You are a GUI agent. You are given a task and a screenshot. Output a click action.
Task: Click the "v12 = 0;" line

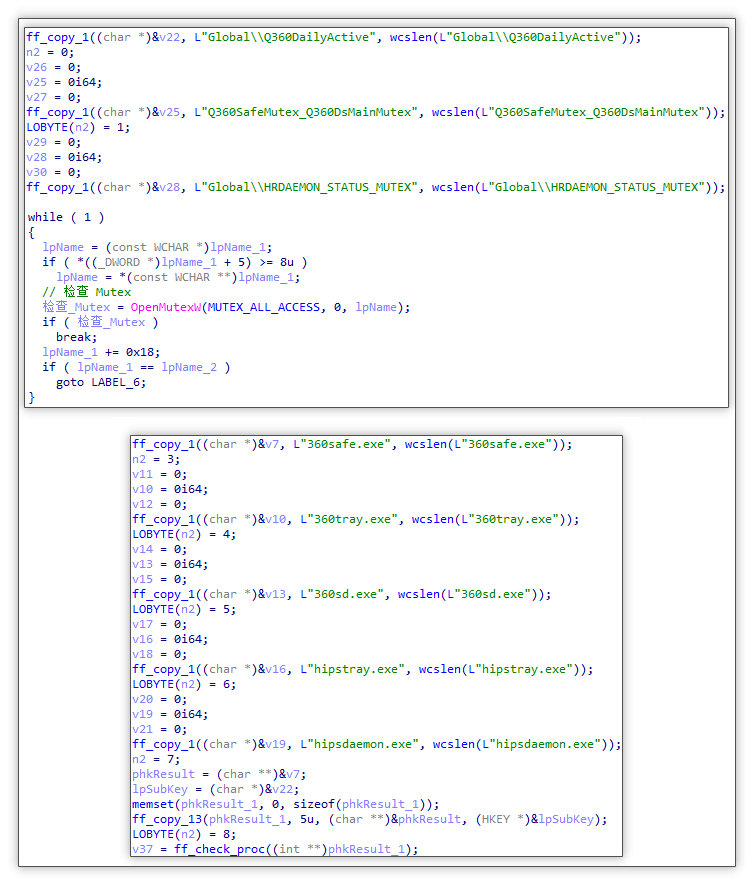(159, 505)
